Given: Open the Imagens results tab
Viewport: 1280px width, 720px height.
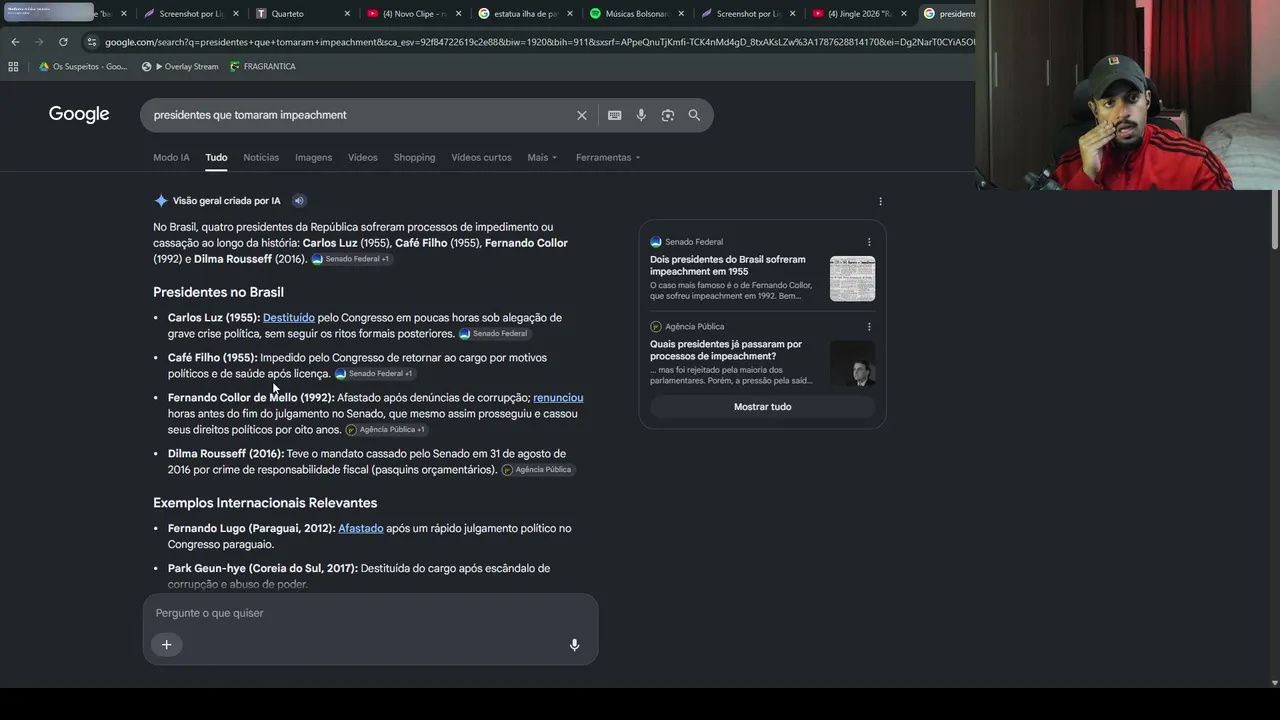Looking at the screenshot, I should click(x=313, y=158).
